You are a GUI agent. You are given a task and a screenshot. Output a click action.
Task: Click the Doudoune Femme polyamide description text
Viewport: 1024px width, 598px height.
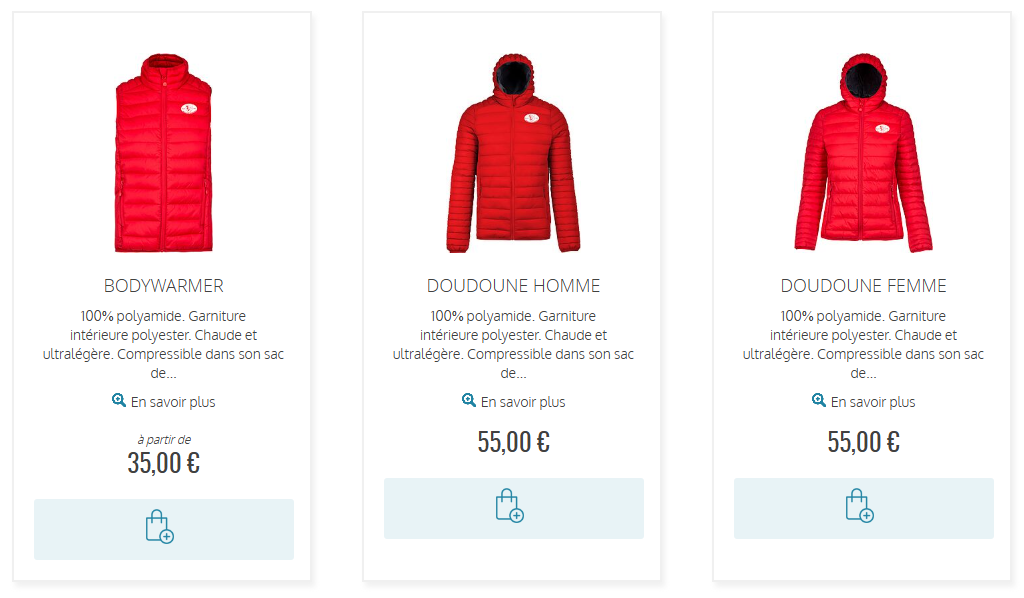863,345
